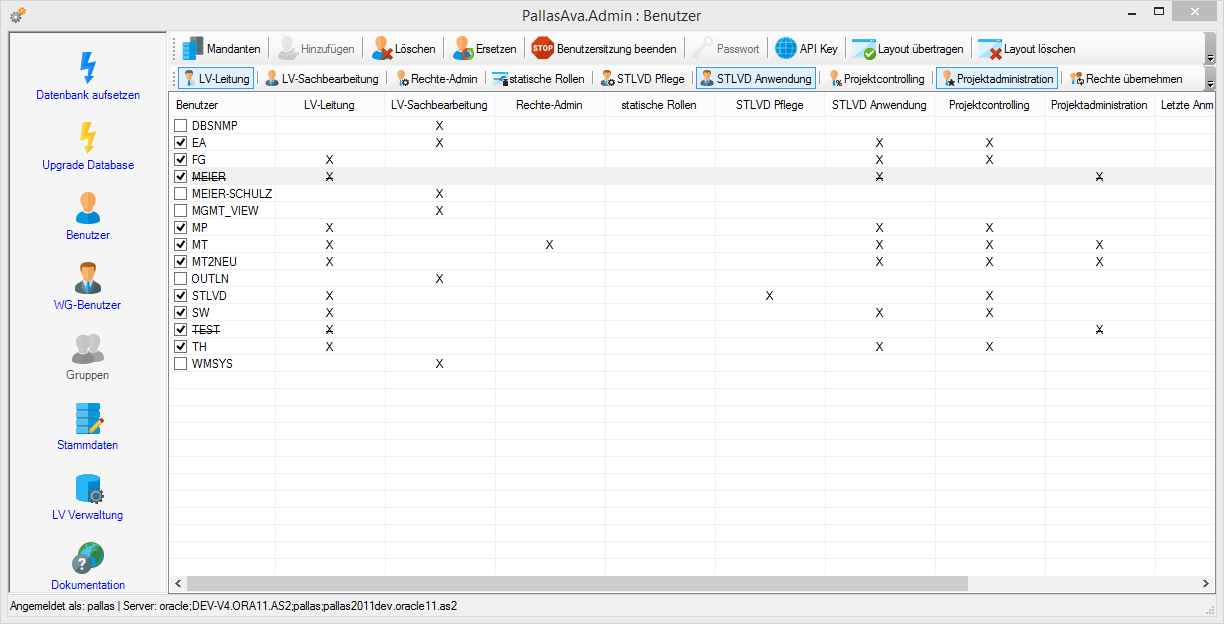Click the Mandanten toolbar button

(222, 48)
